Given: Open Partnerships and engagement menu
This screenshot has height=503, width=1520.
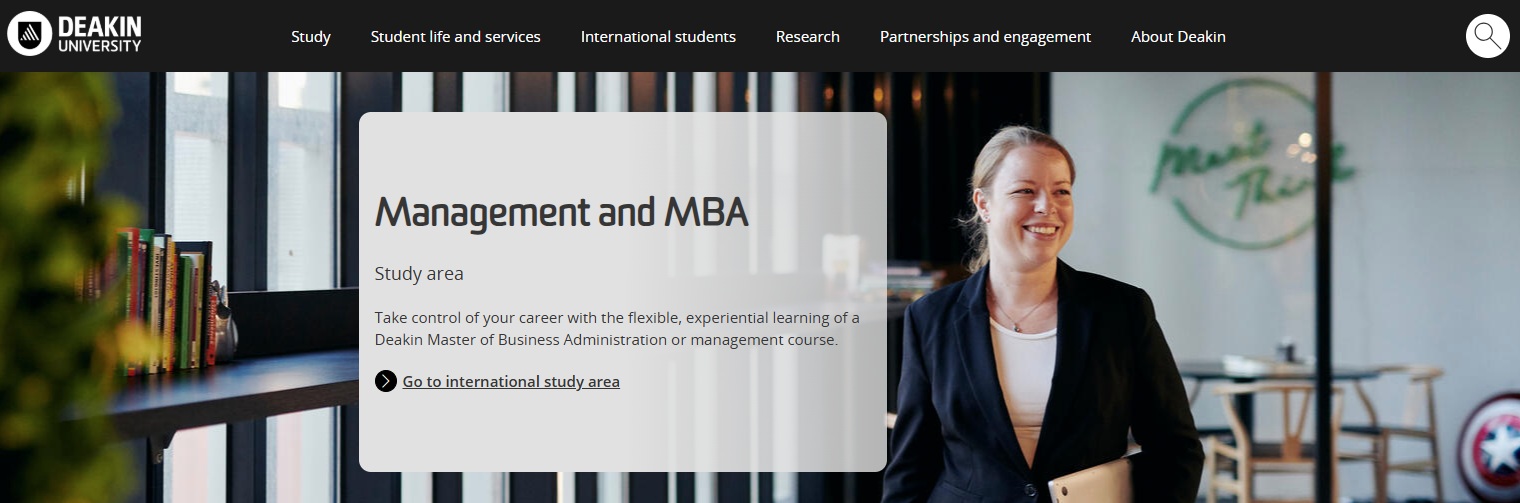Looking at the screenshot, I should tap(985, 36).
